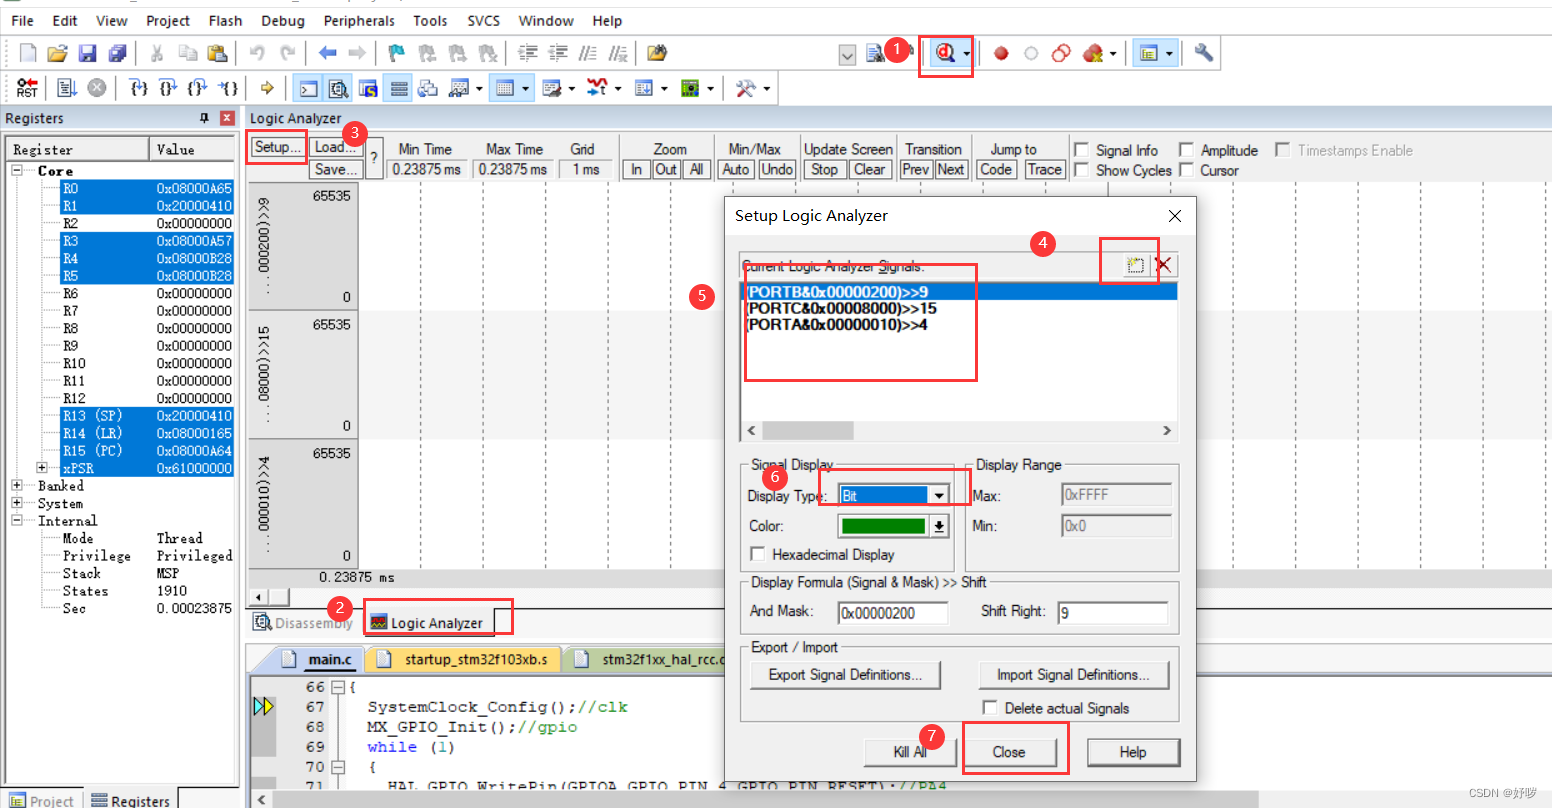Screen dimensions: 1552x808
Task: Tick the Hexadecimal Display checkbox
Action: pyautogui.click(x=758, y=554)
